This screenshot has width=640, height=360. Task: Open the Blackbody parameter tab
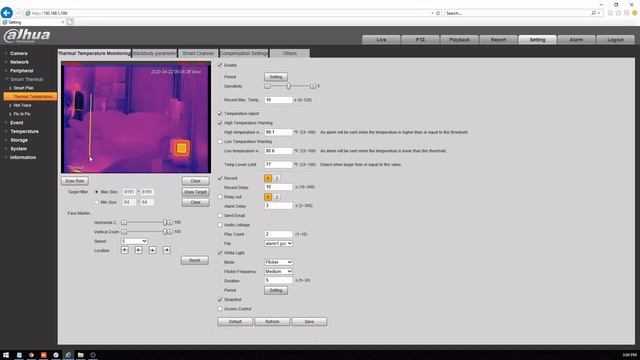pos(155,53)
